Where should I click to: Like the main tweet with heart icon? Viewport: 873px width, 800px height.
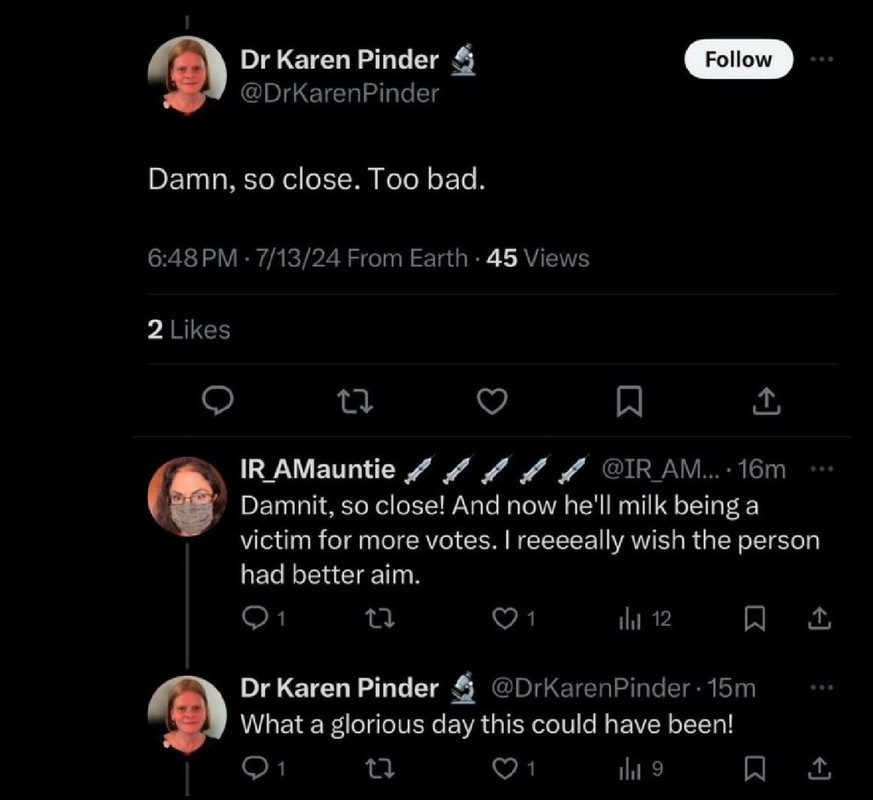point(493,401)
